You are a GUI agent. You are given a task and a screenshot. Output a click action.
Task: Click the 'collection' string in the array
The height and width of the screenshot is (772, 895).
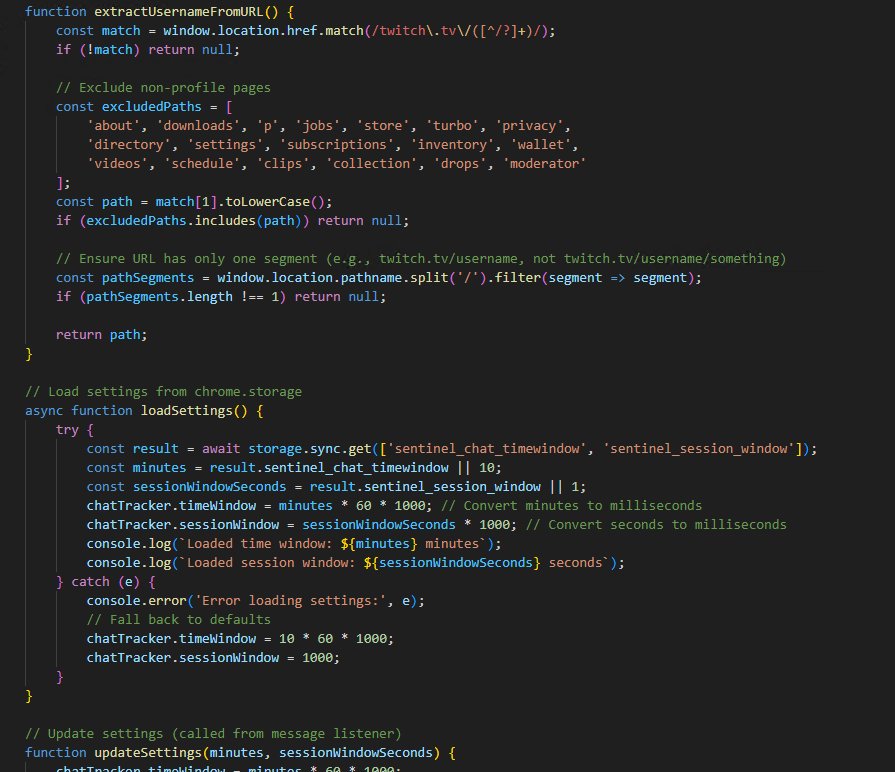click(372, 164)
